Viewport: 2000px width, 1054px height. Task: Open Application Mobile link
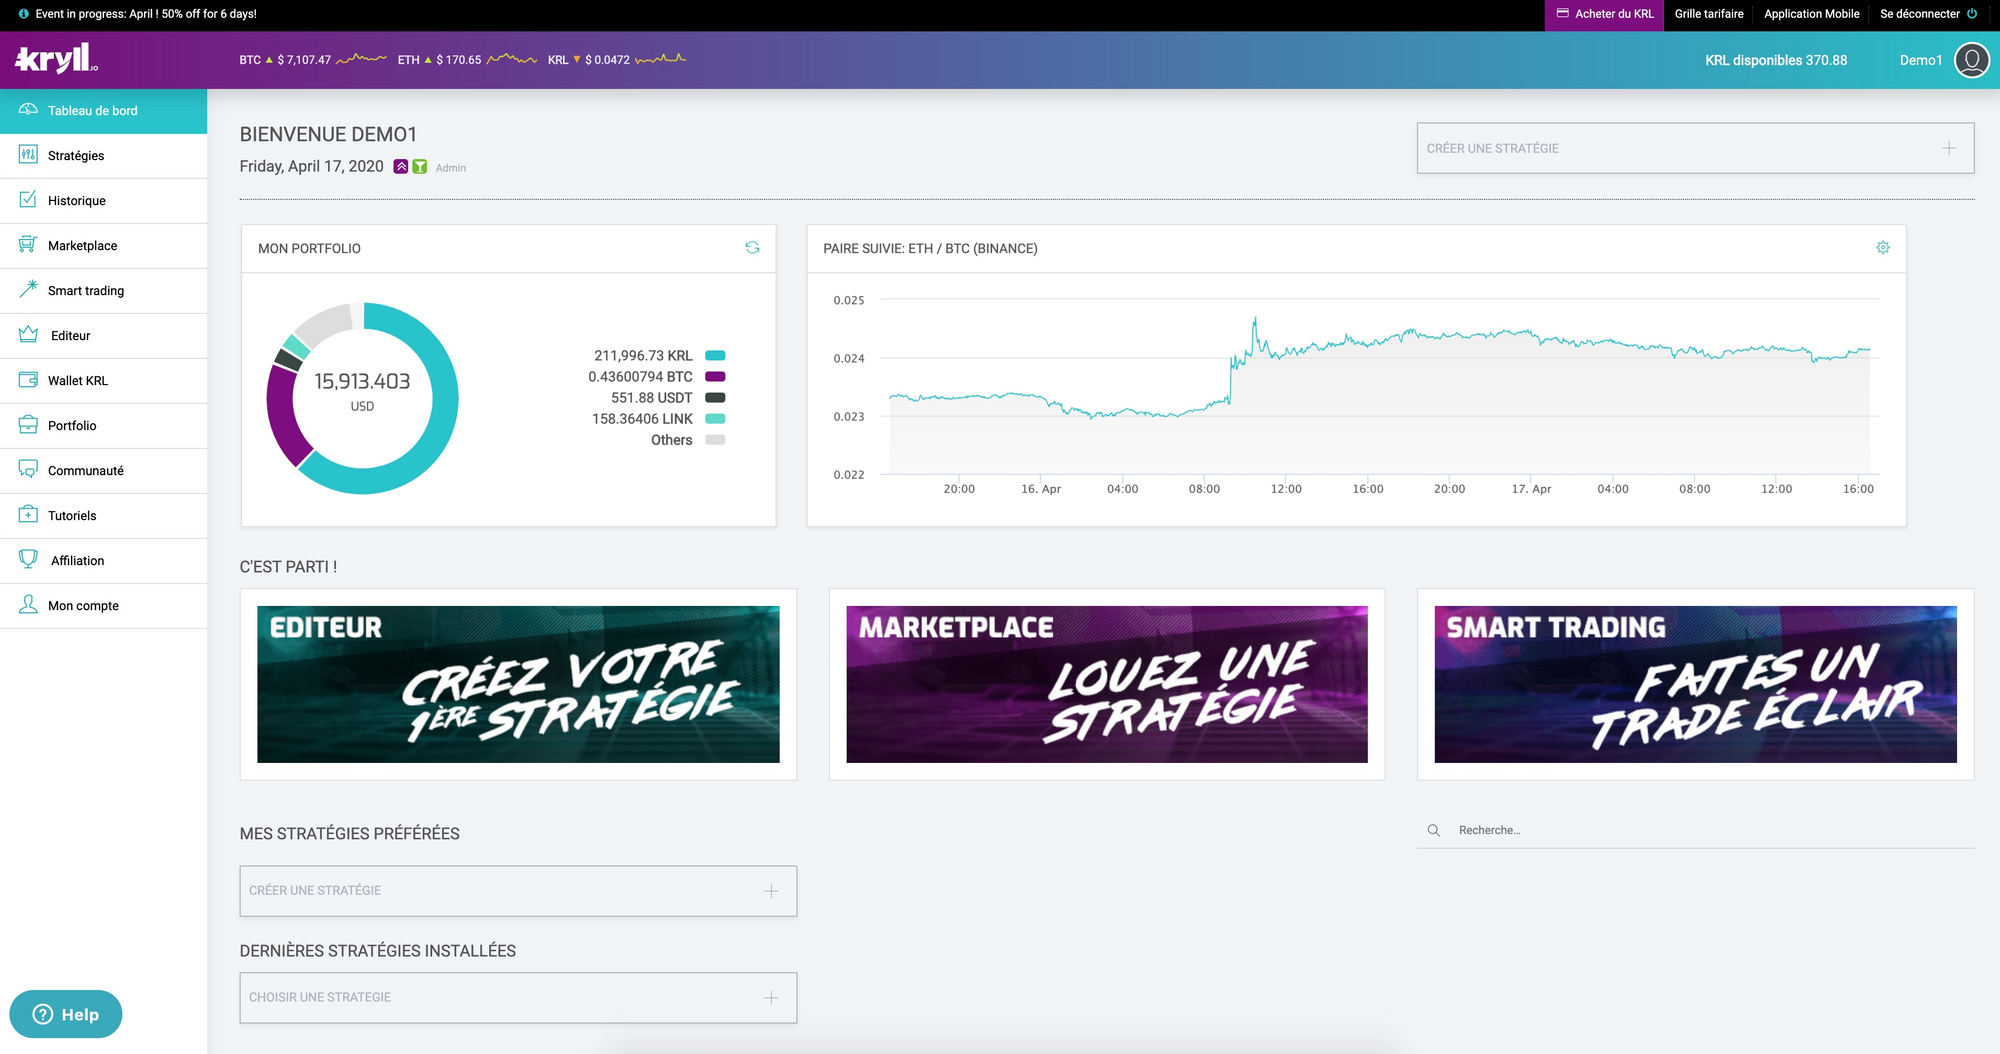[x=1811, y=14]
